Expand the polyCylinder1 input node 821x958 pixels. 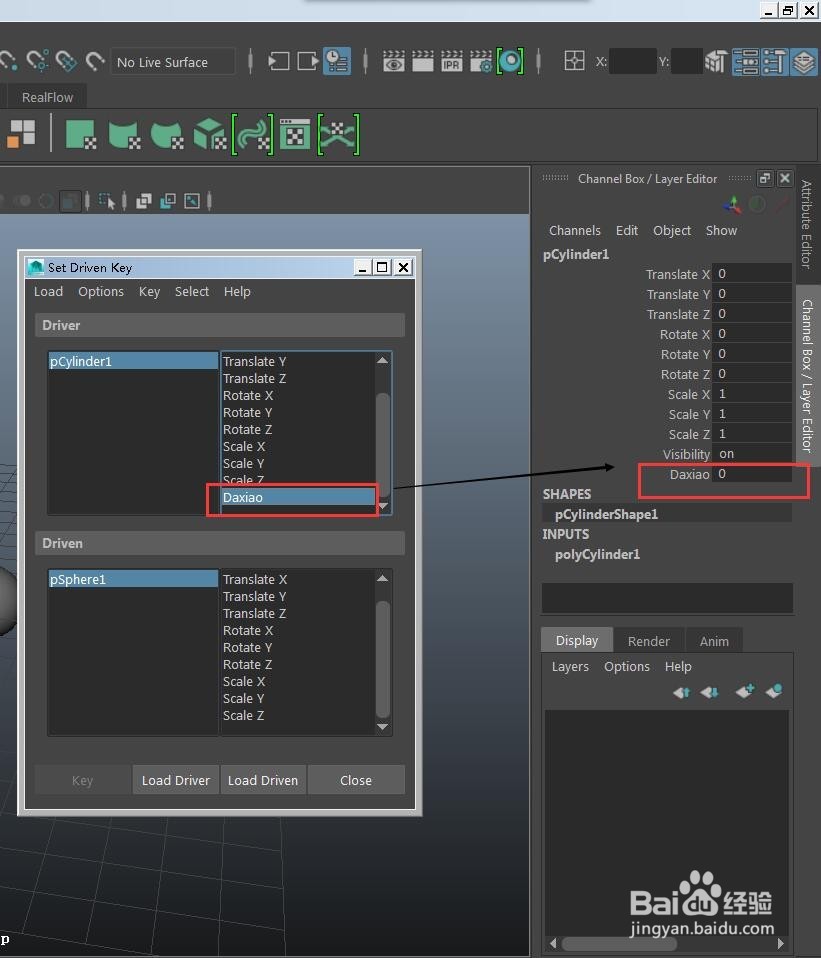click(597, 554)
